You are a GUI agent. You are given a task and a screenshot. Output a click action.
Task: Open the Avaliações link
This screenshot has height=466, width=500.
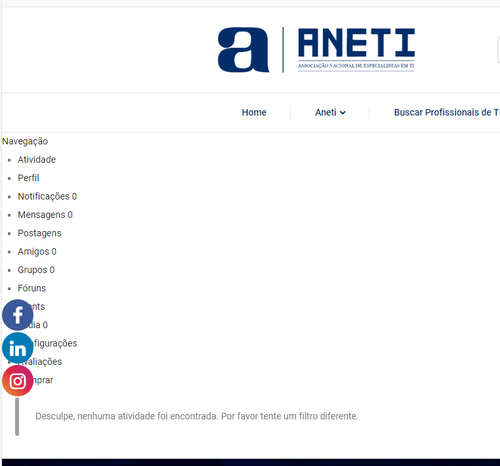click(x=40, y=362)
